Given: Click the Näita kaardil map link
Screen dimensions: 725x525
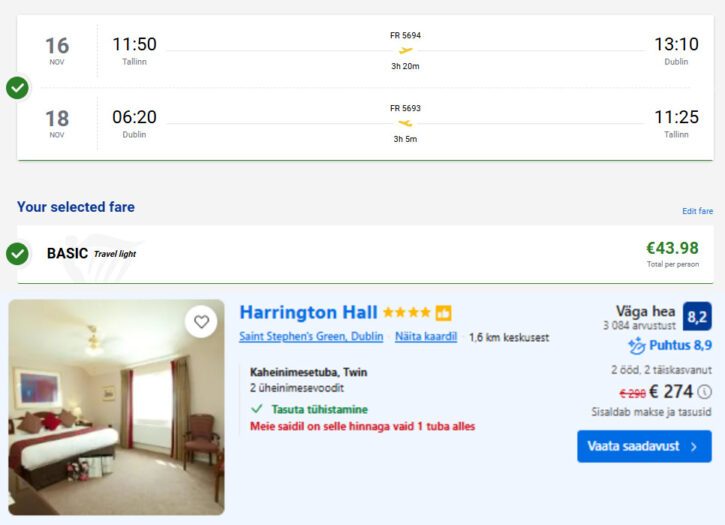Looking at the screenshot, I should [x=425, y=337].
